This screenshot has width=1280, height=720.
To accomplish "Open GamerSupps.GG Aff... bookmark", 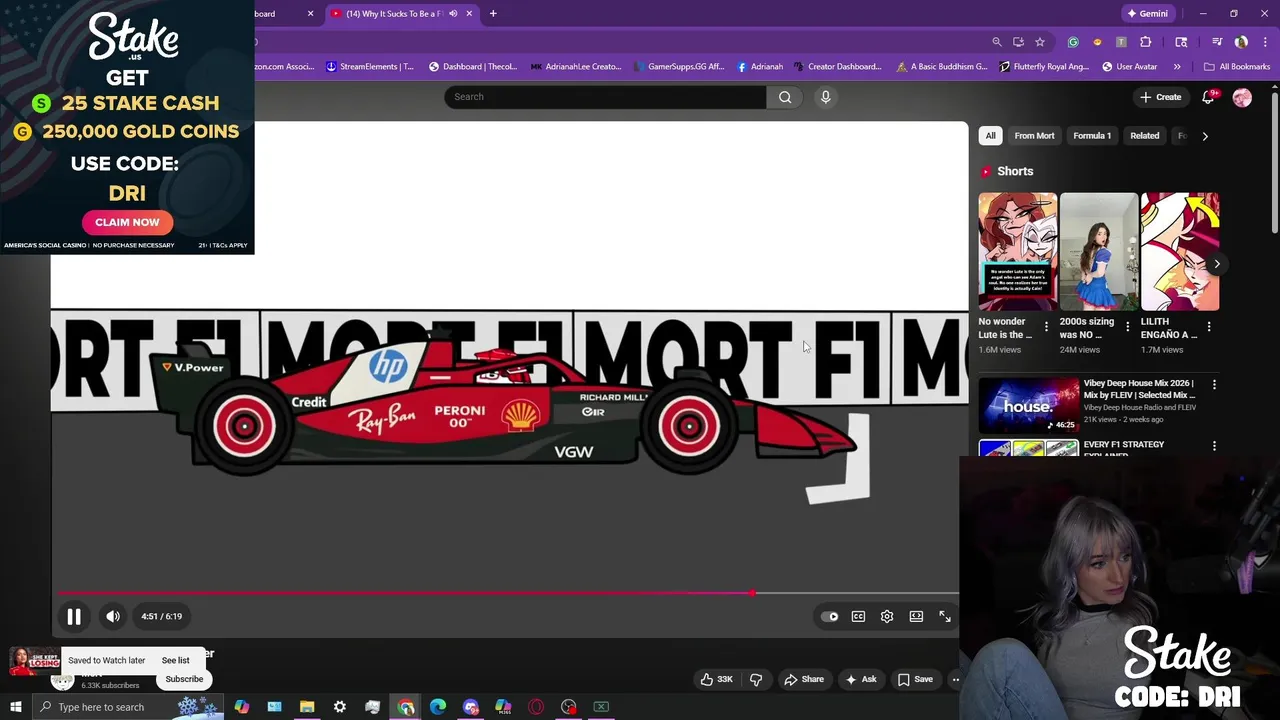I will pos(678,67).
